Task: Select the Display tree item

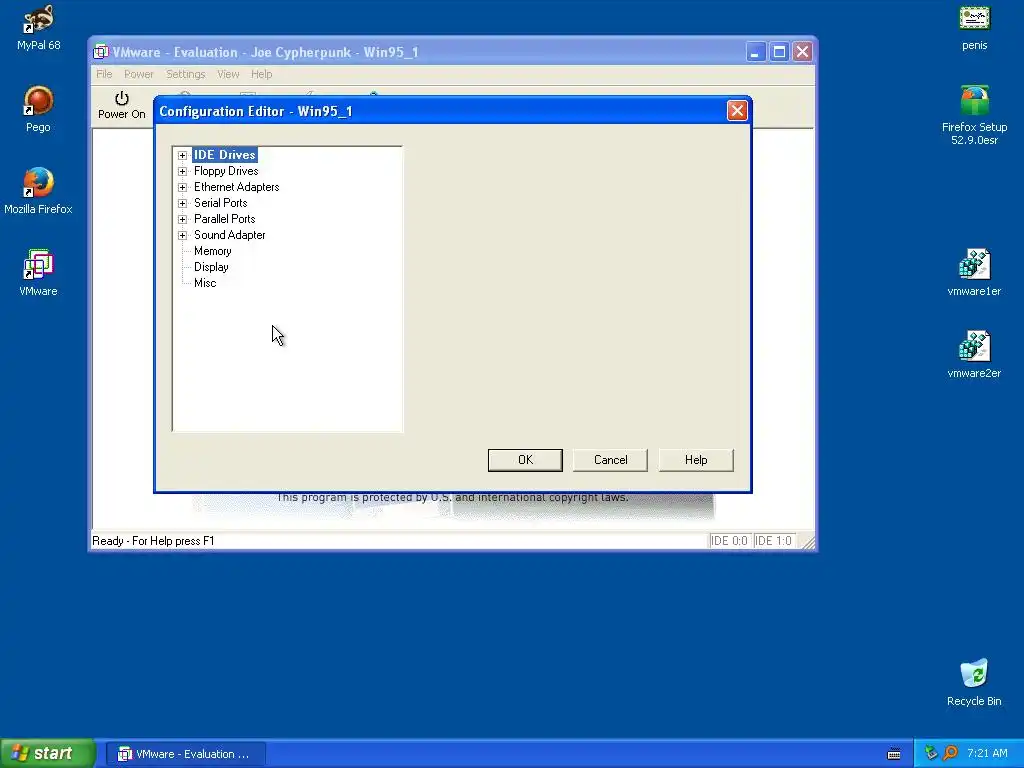Action: click(211, 267)
